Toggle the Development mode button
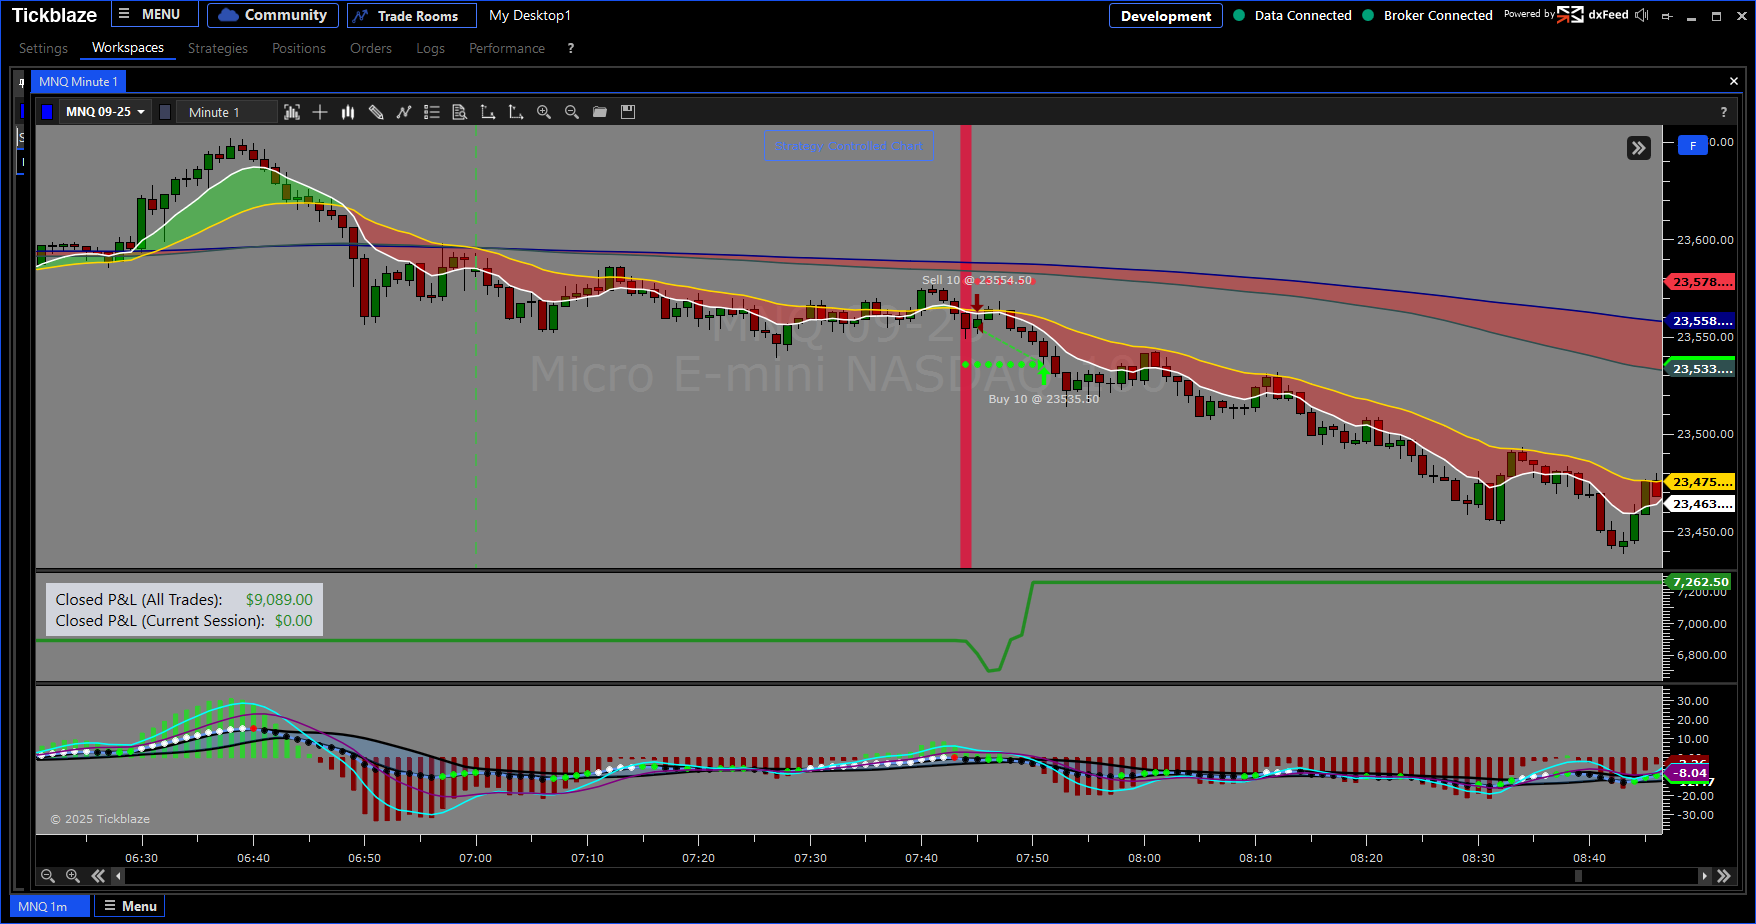 click(x=1165, y=16)
